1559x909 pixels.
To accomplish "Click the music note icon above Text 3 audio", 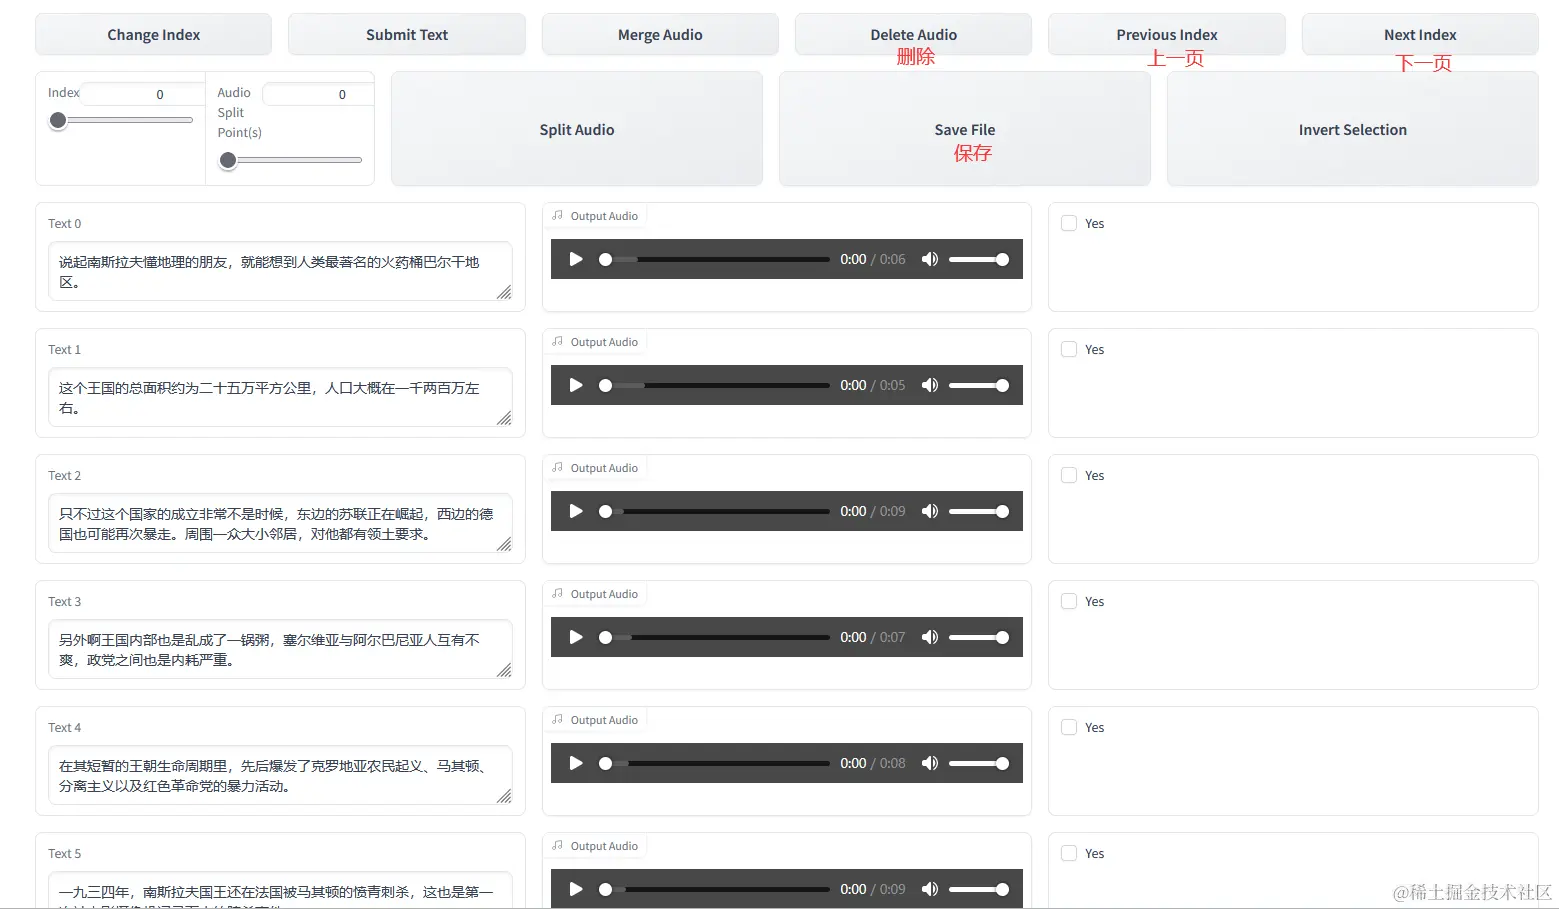I will tap(558, 593).
